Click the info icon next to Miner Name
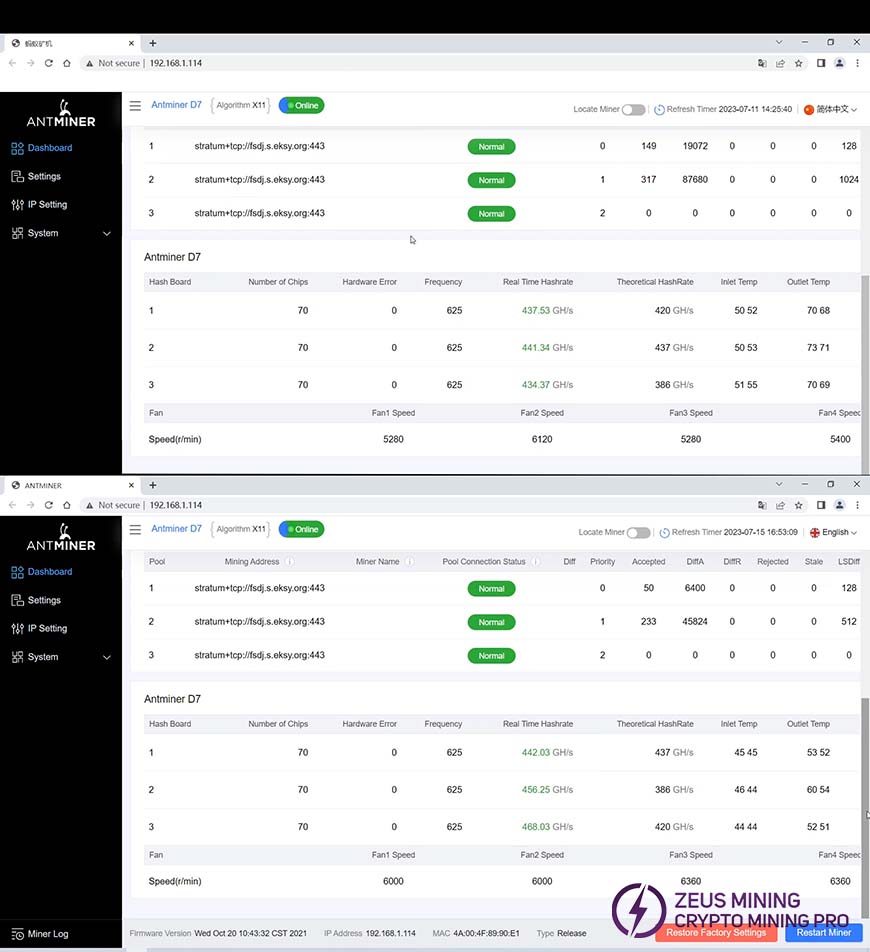Image resolution: width=870 pixels, height=952 pixels. (409, 562)
